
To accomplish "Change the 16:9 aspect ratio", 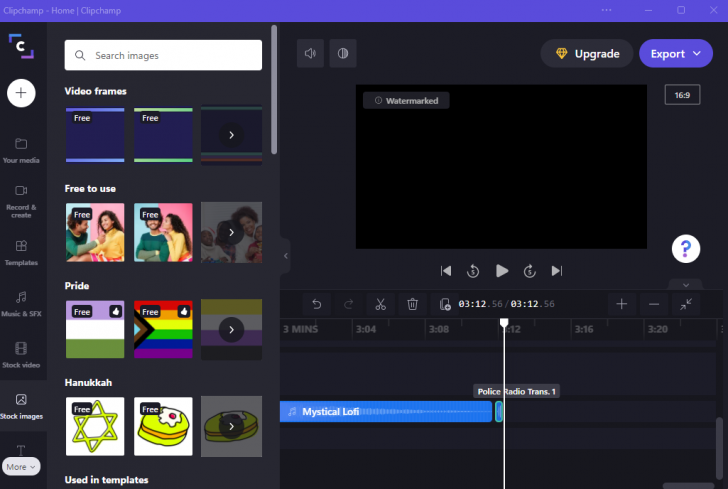I will pos(682,95).
